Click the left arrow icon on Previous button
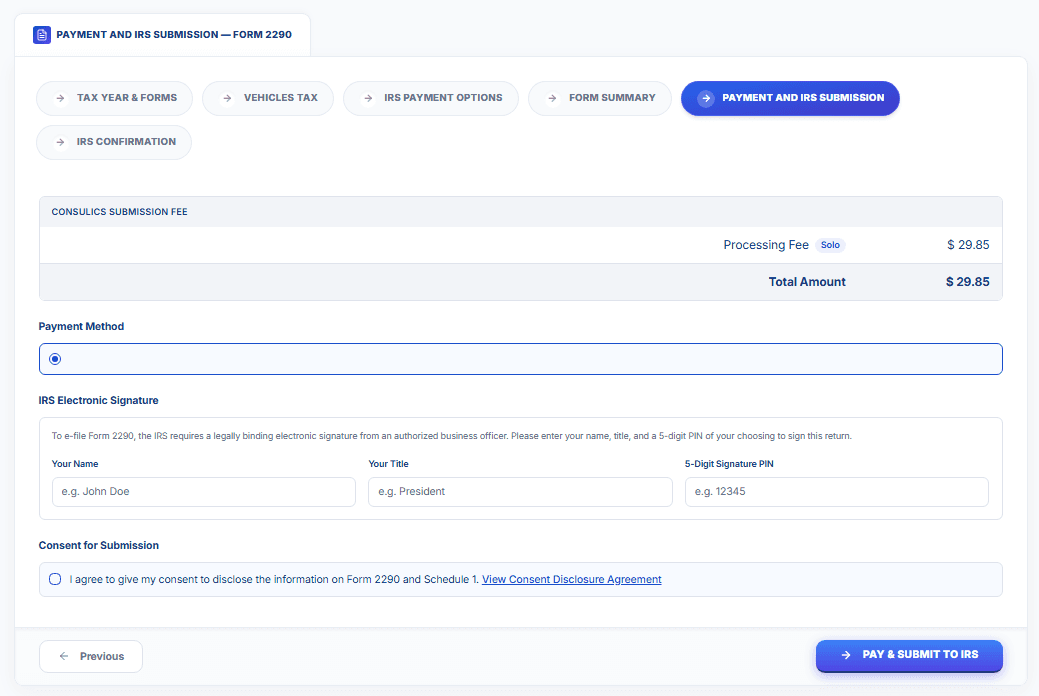Screen dimensions: 1039x696 [64, 656]
